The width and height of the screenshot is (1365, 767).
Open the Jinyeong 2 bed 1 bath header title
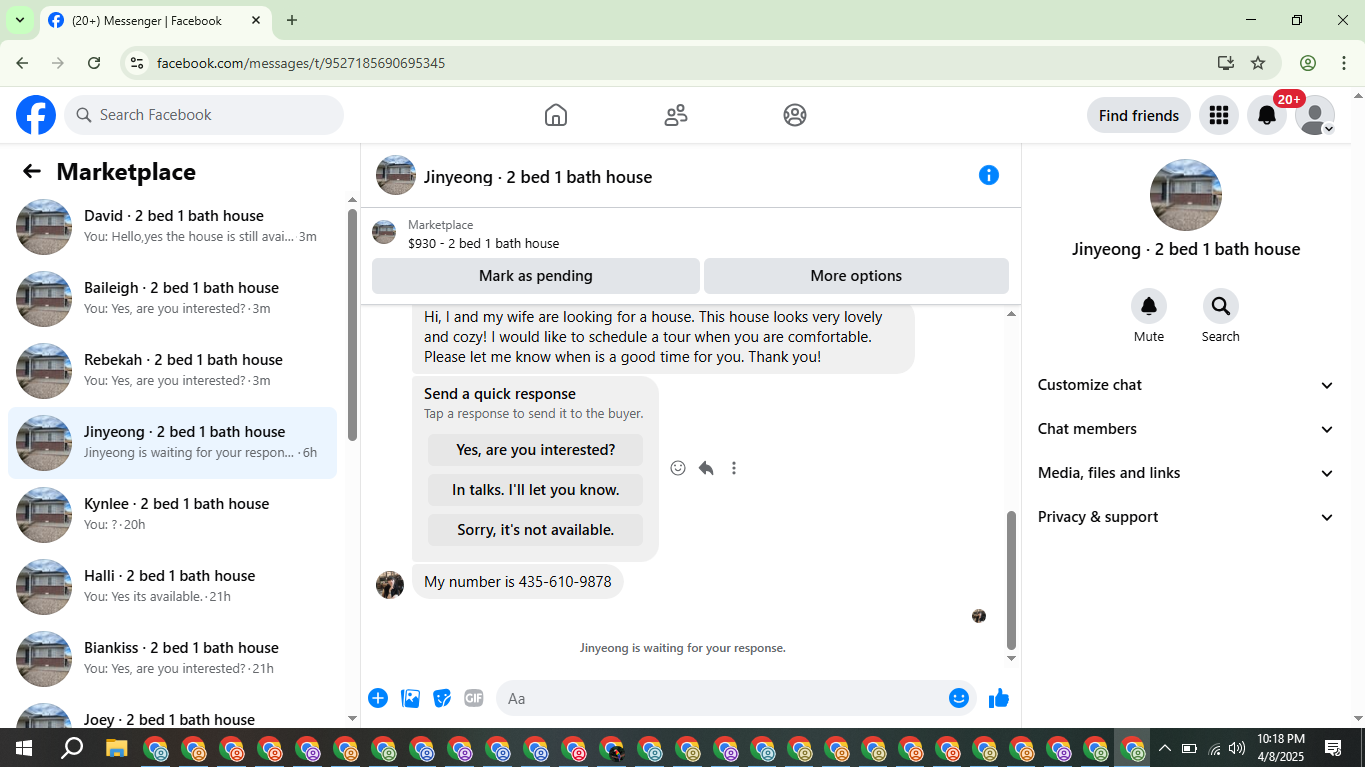(538, 177)
